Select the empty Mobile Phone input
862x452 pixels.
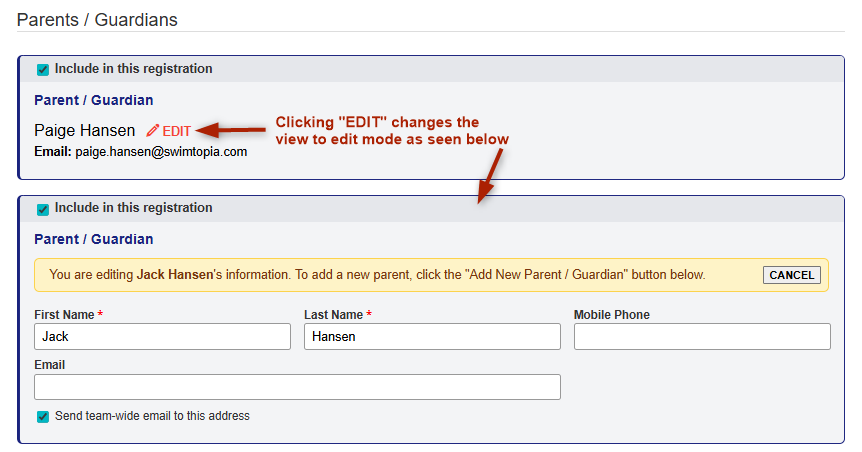702,337
